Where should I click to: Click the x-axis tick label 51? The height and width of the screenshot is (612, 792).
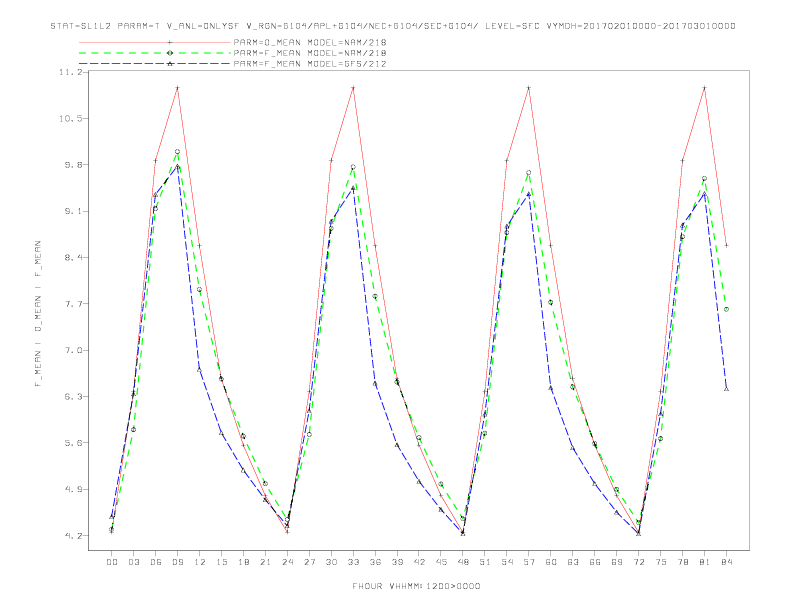point(485,562)
